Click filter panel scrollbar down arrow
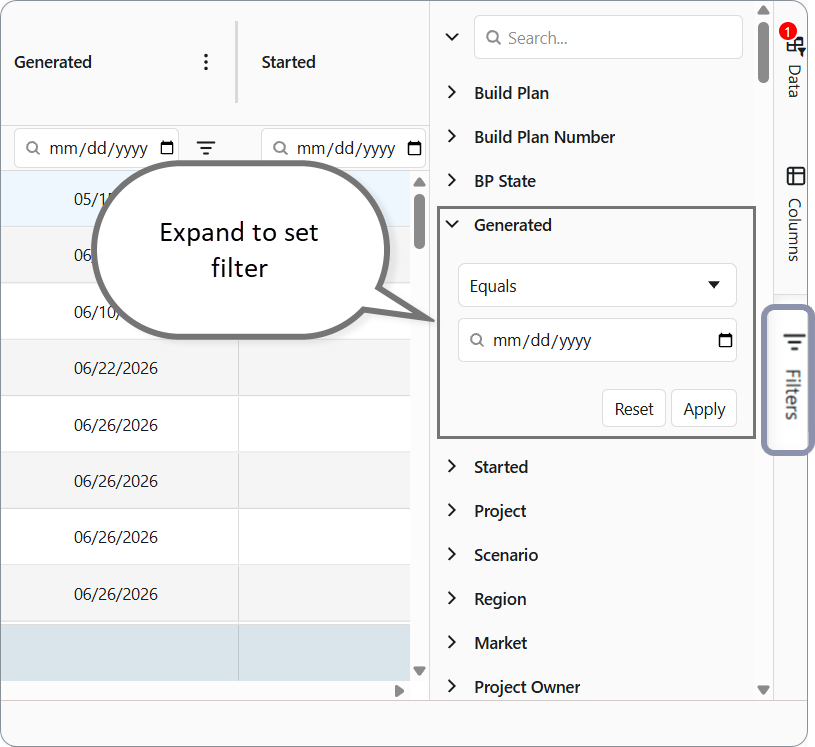This screenshot has width=815, height=747. pyautogui.click(x=763, y=690)
